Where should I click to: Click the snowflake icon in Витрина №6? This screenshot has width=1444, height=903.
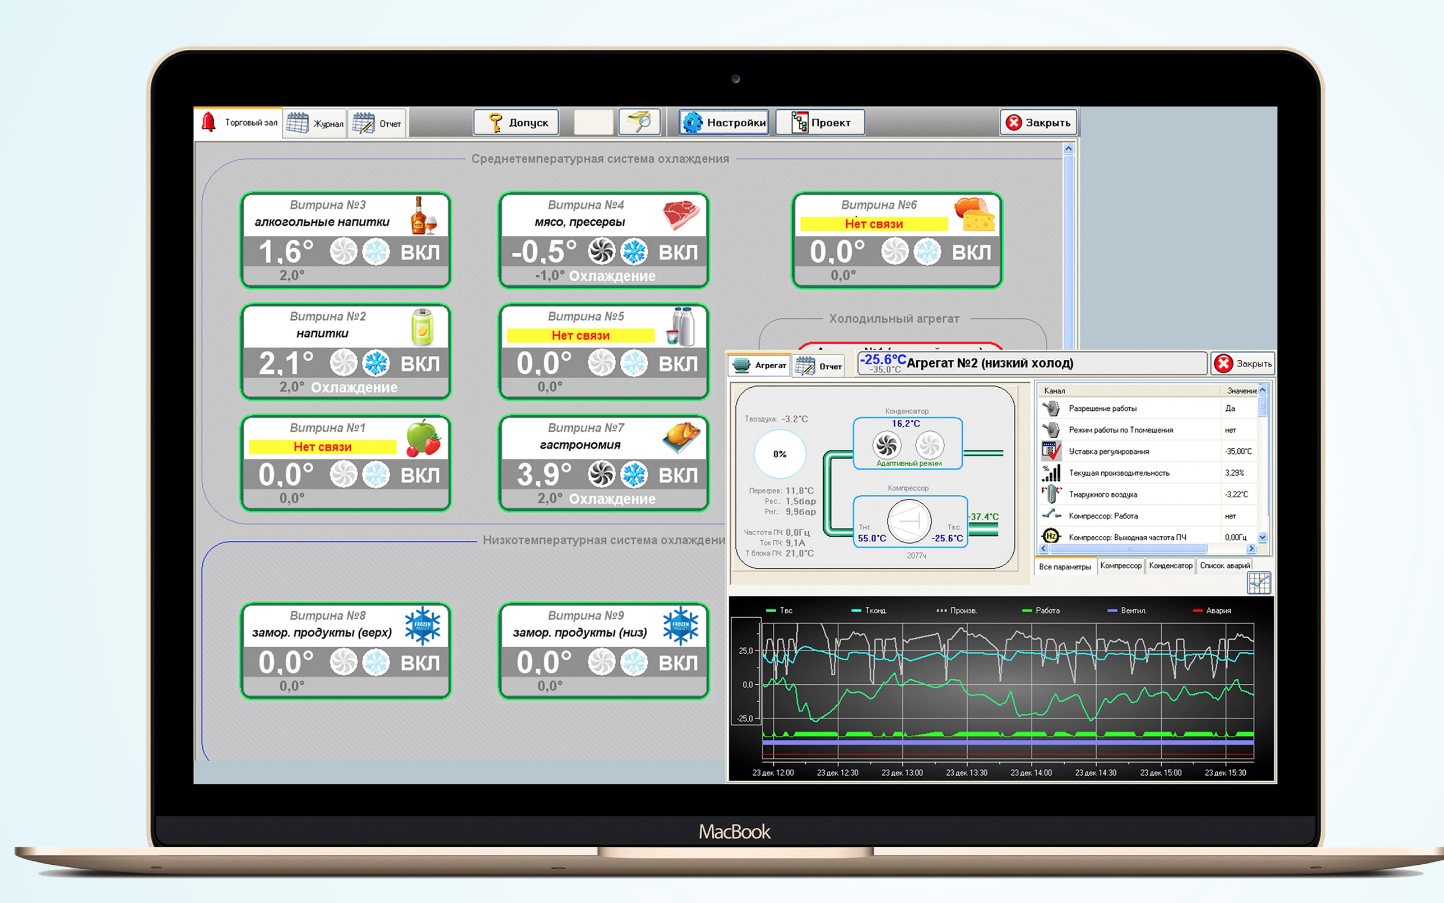[x=927, y=252]
